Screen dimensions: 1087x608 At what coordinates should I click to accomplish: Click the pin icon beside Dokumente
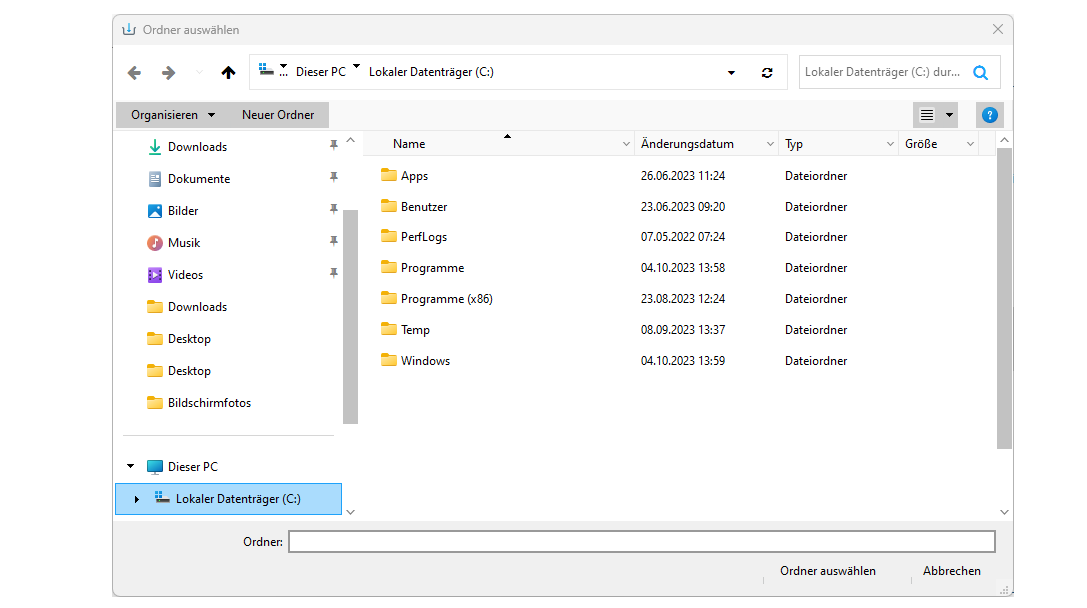click(333, 177)
